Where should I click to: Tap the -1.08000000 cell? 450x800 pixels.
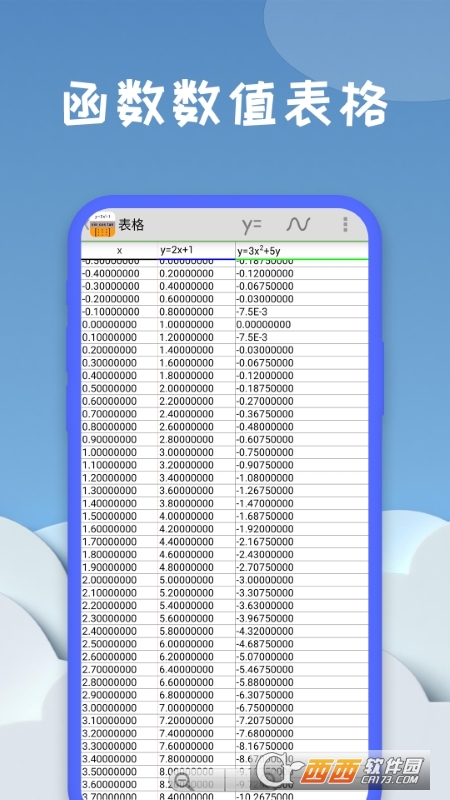point(302,478)
